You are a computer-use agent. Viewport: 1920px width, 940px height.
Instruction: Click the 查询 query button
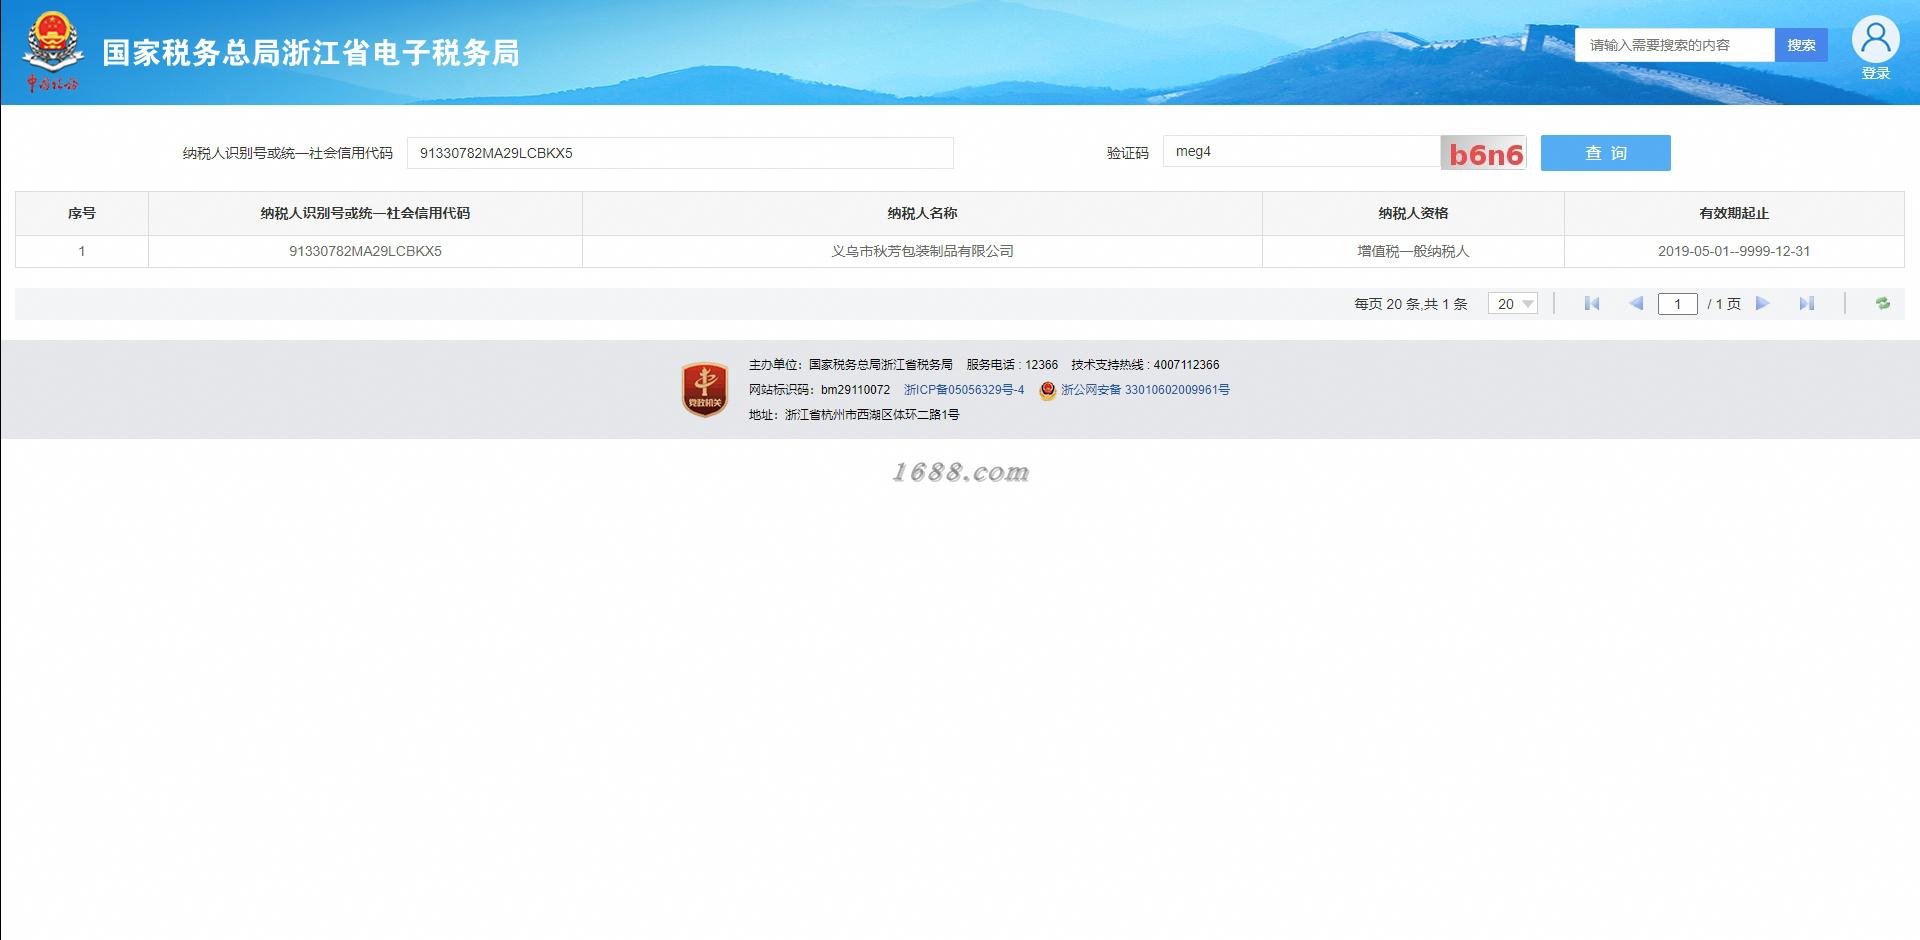coord(1605,153)
